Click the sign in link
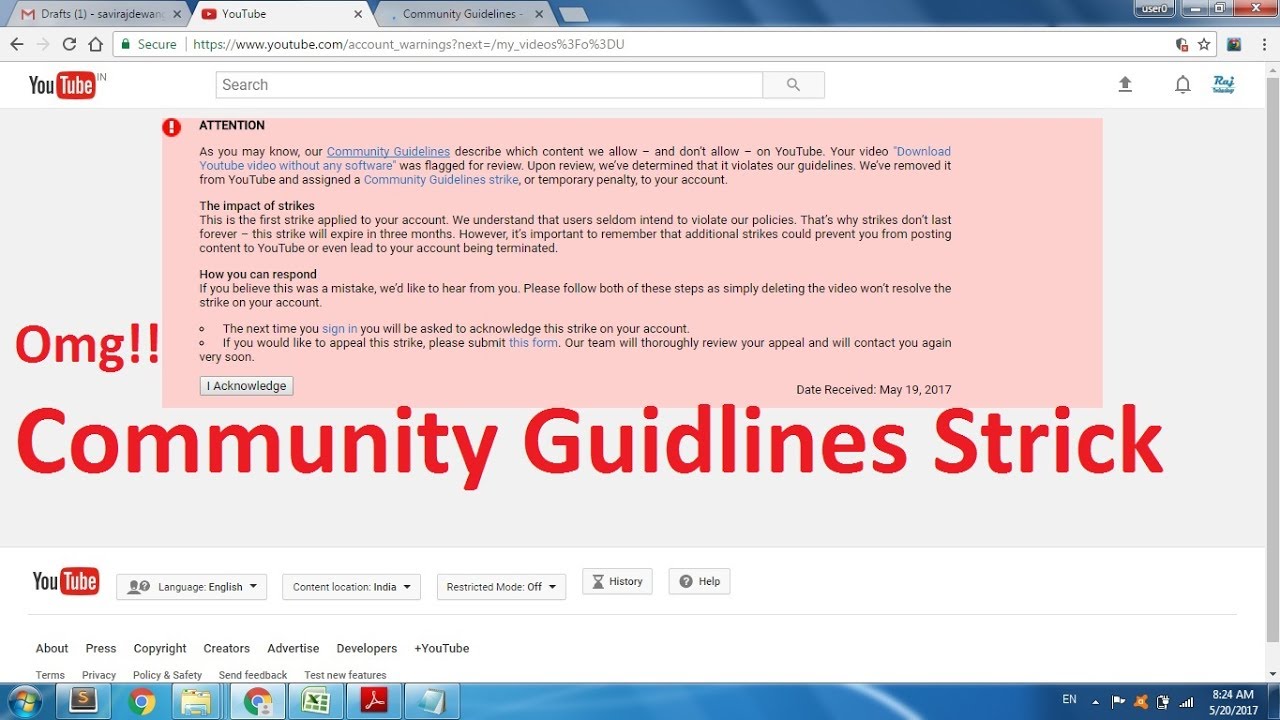This screenshot has height=720, width=1280. 339,328
